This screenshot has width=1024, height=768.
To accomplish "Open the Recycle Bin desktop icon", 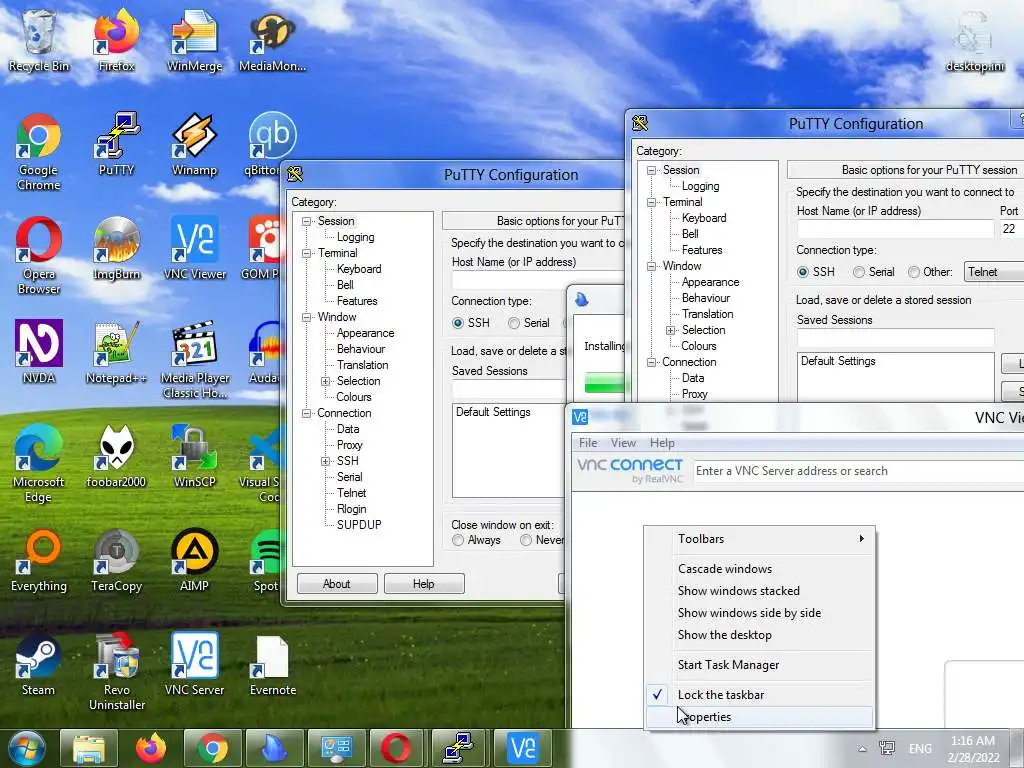I will pos(39,40).
